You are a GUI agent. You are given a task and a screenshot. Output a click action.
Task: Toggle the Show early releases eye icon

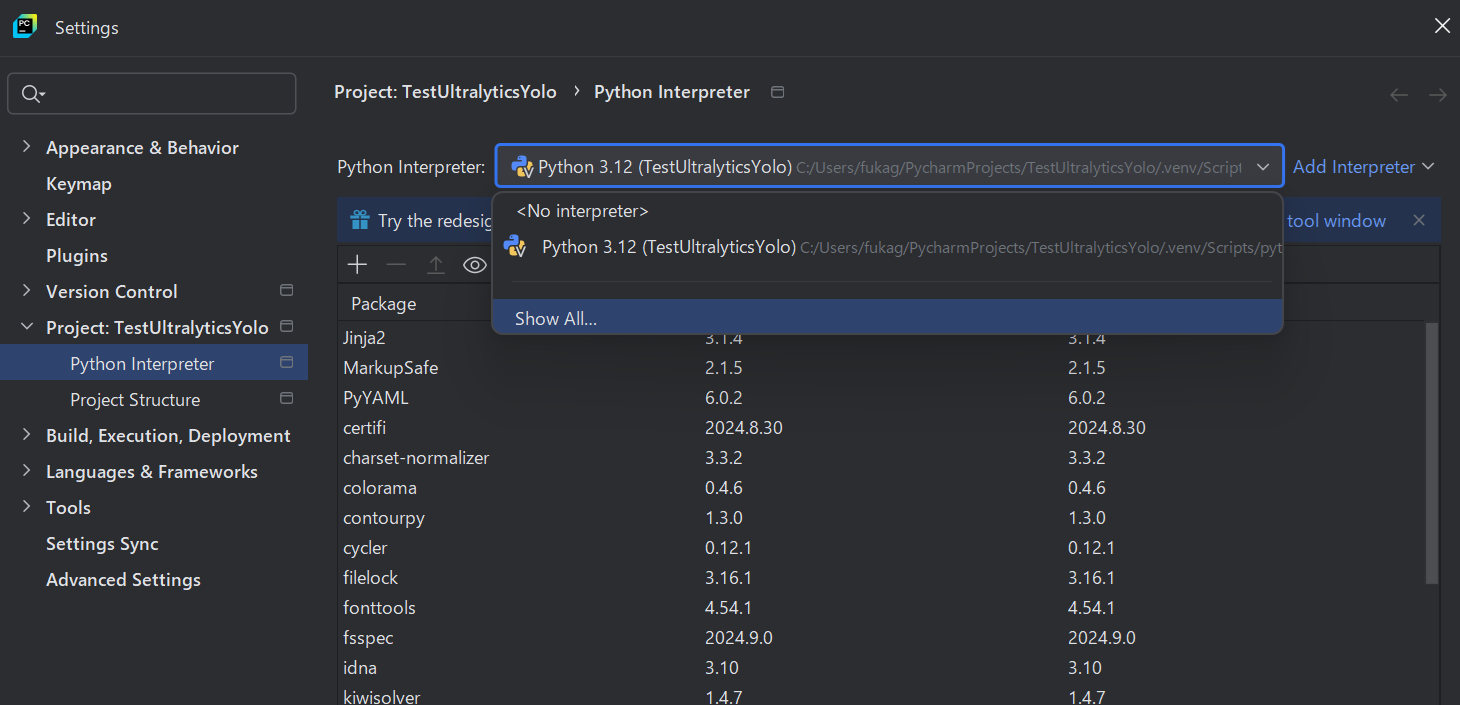pyautogui.click(x=475, y=265)
